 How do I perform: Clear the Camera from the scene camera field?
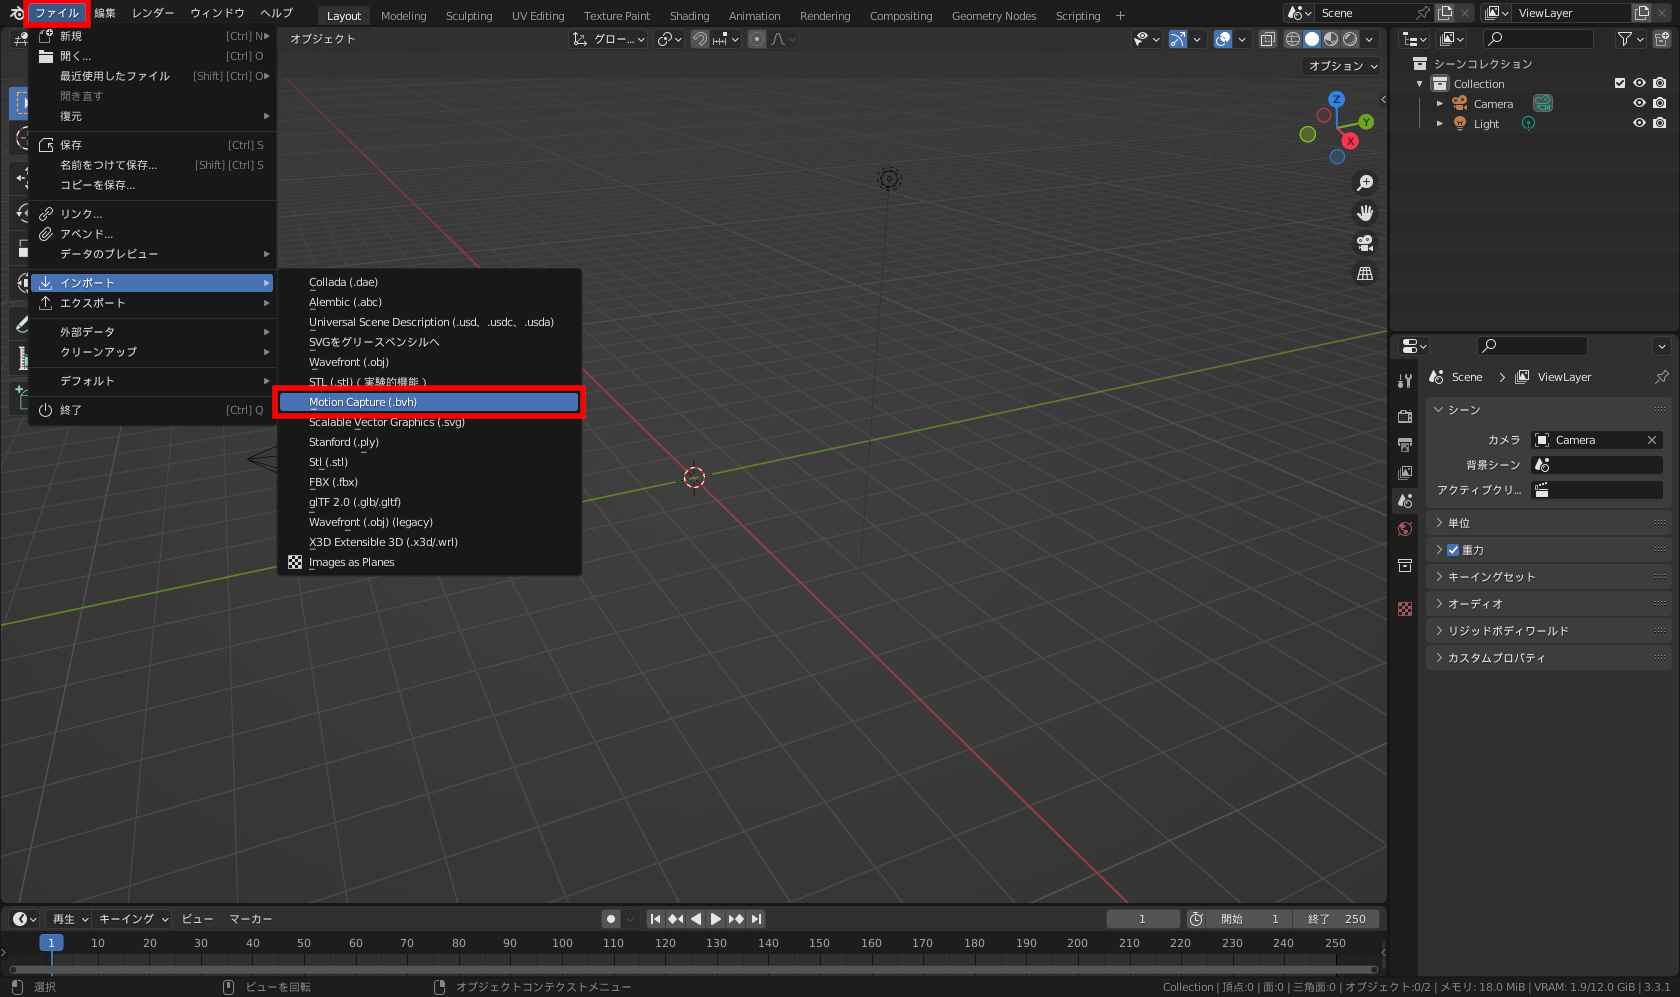pyautogui.click(x=1652, y=440)
